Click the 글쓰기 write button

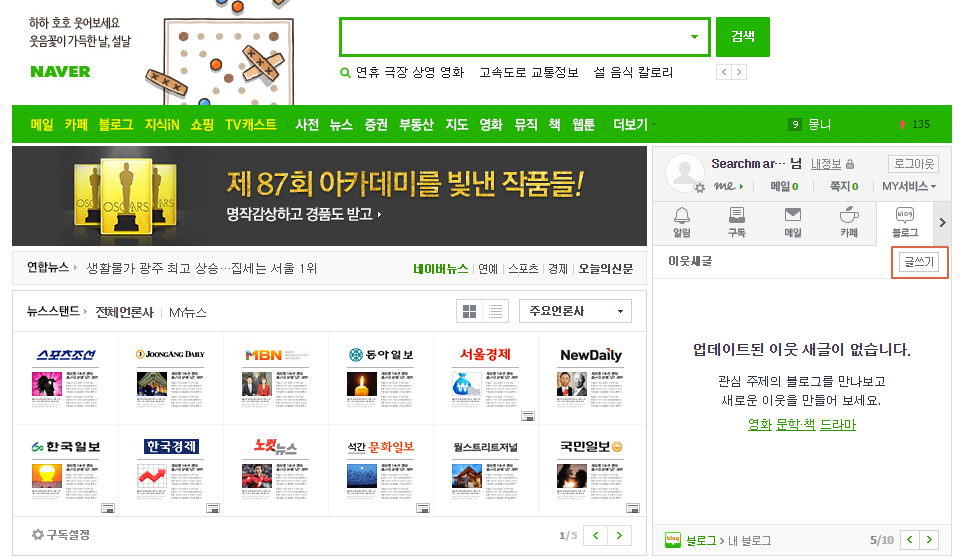[x=919, y=262]
